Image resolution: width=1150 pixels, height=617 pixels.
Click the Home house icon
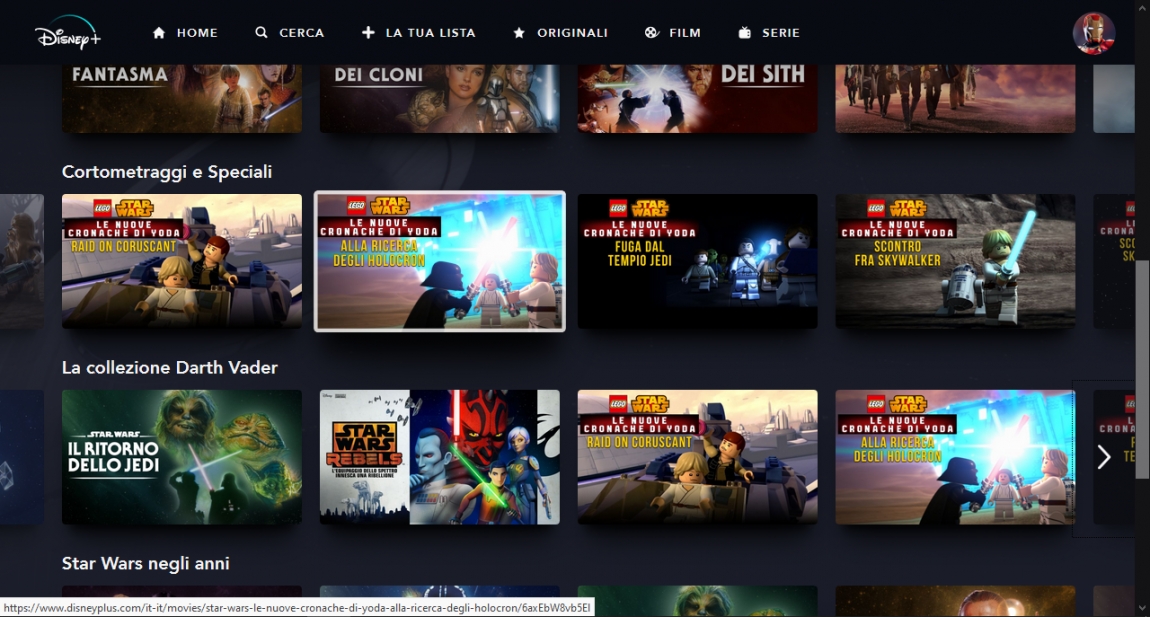158,33
